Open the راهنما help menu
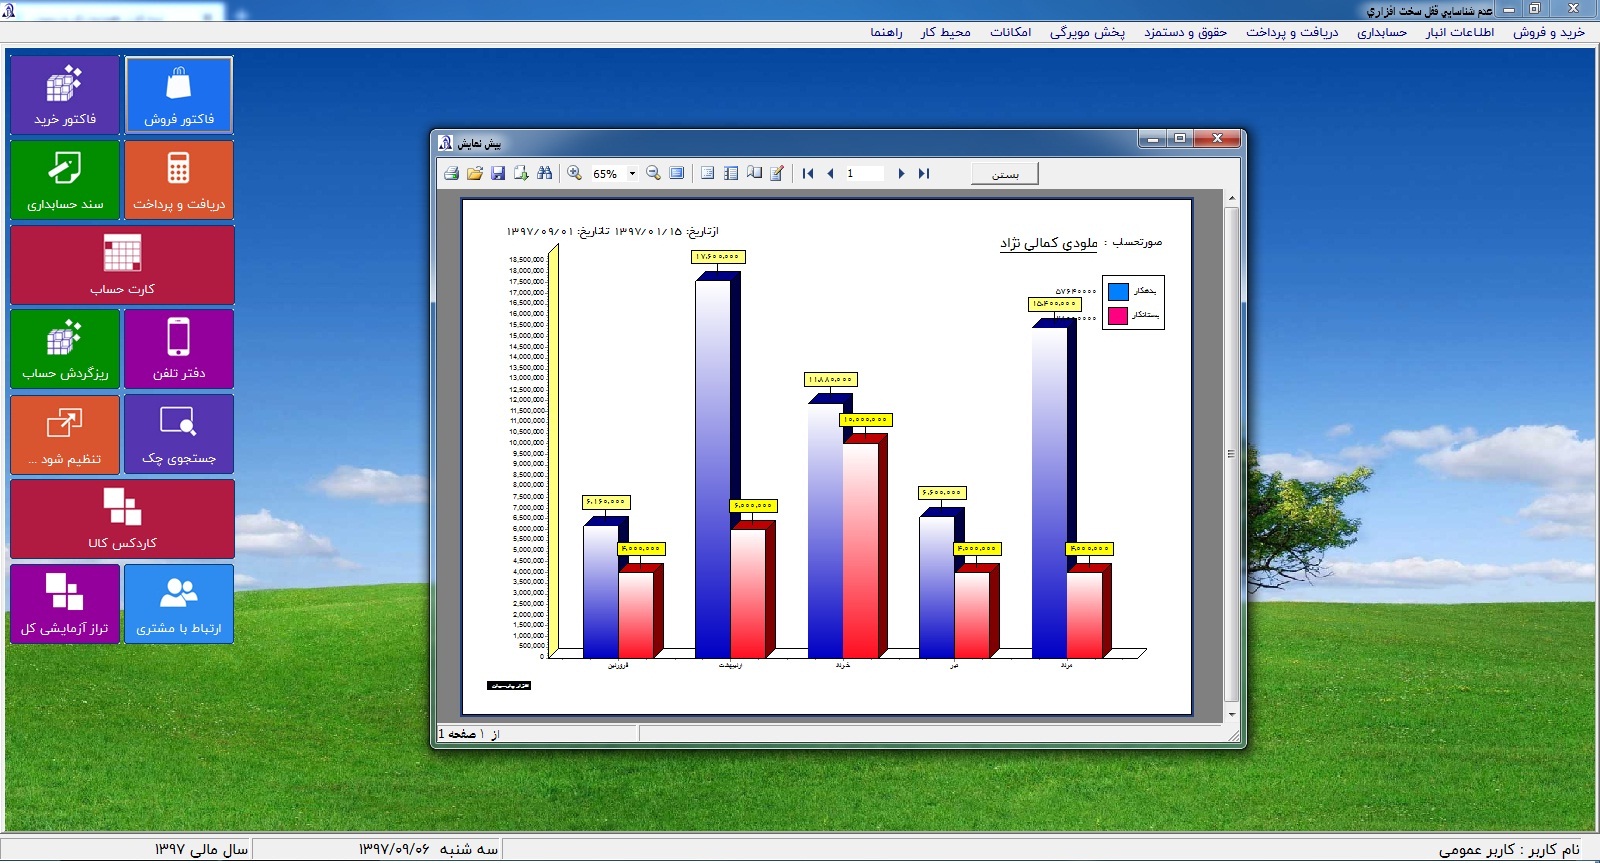The height and width of the screenshot is (863, 1600). coord(886,32)
